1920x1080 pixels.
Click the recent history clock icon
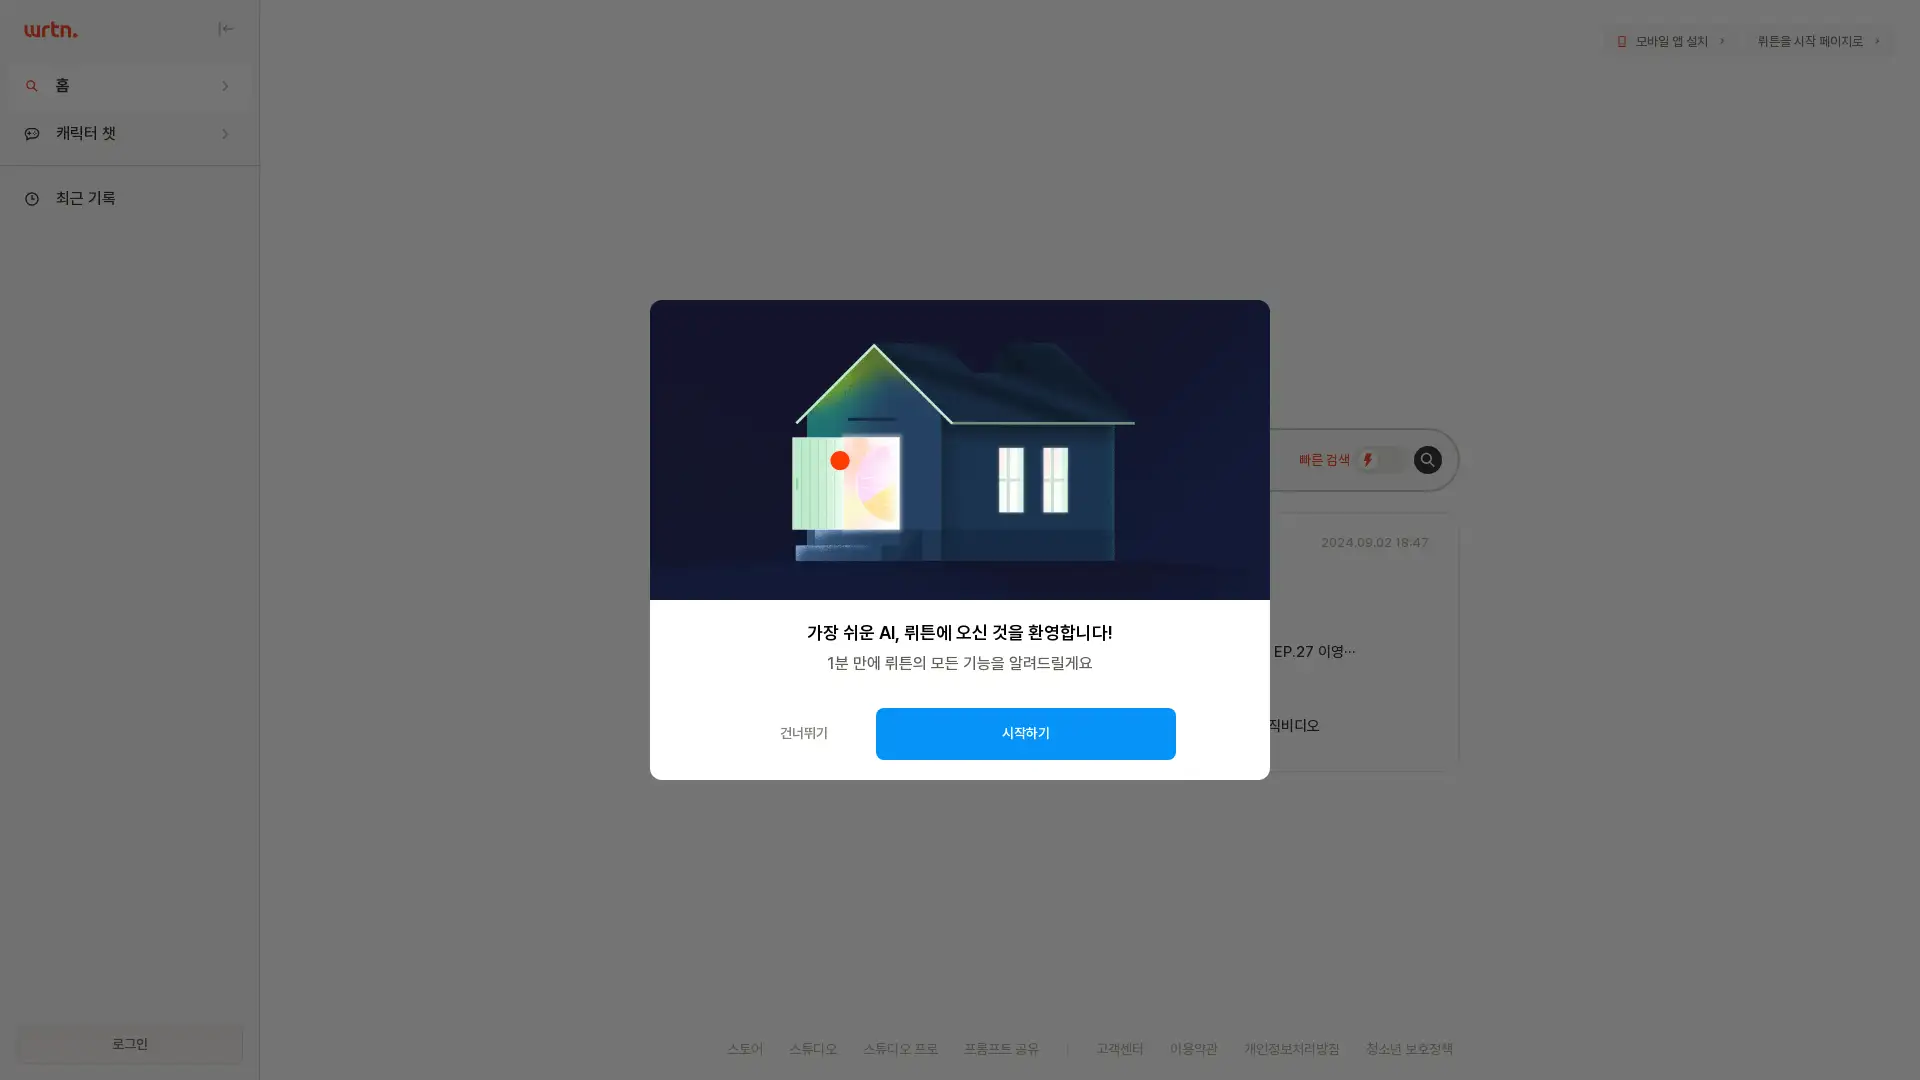point(32,198)
